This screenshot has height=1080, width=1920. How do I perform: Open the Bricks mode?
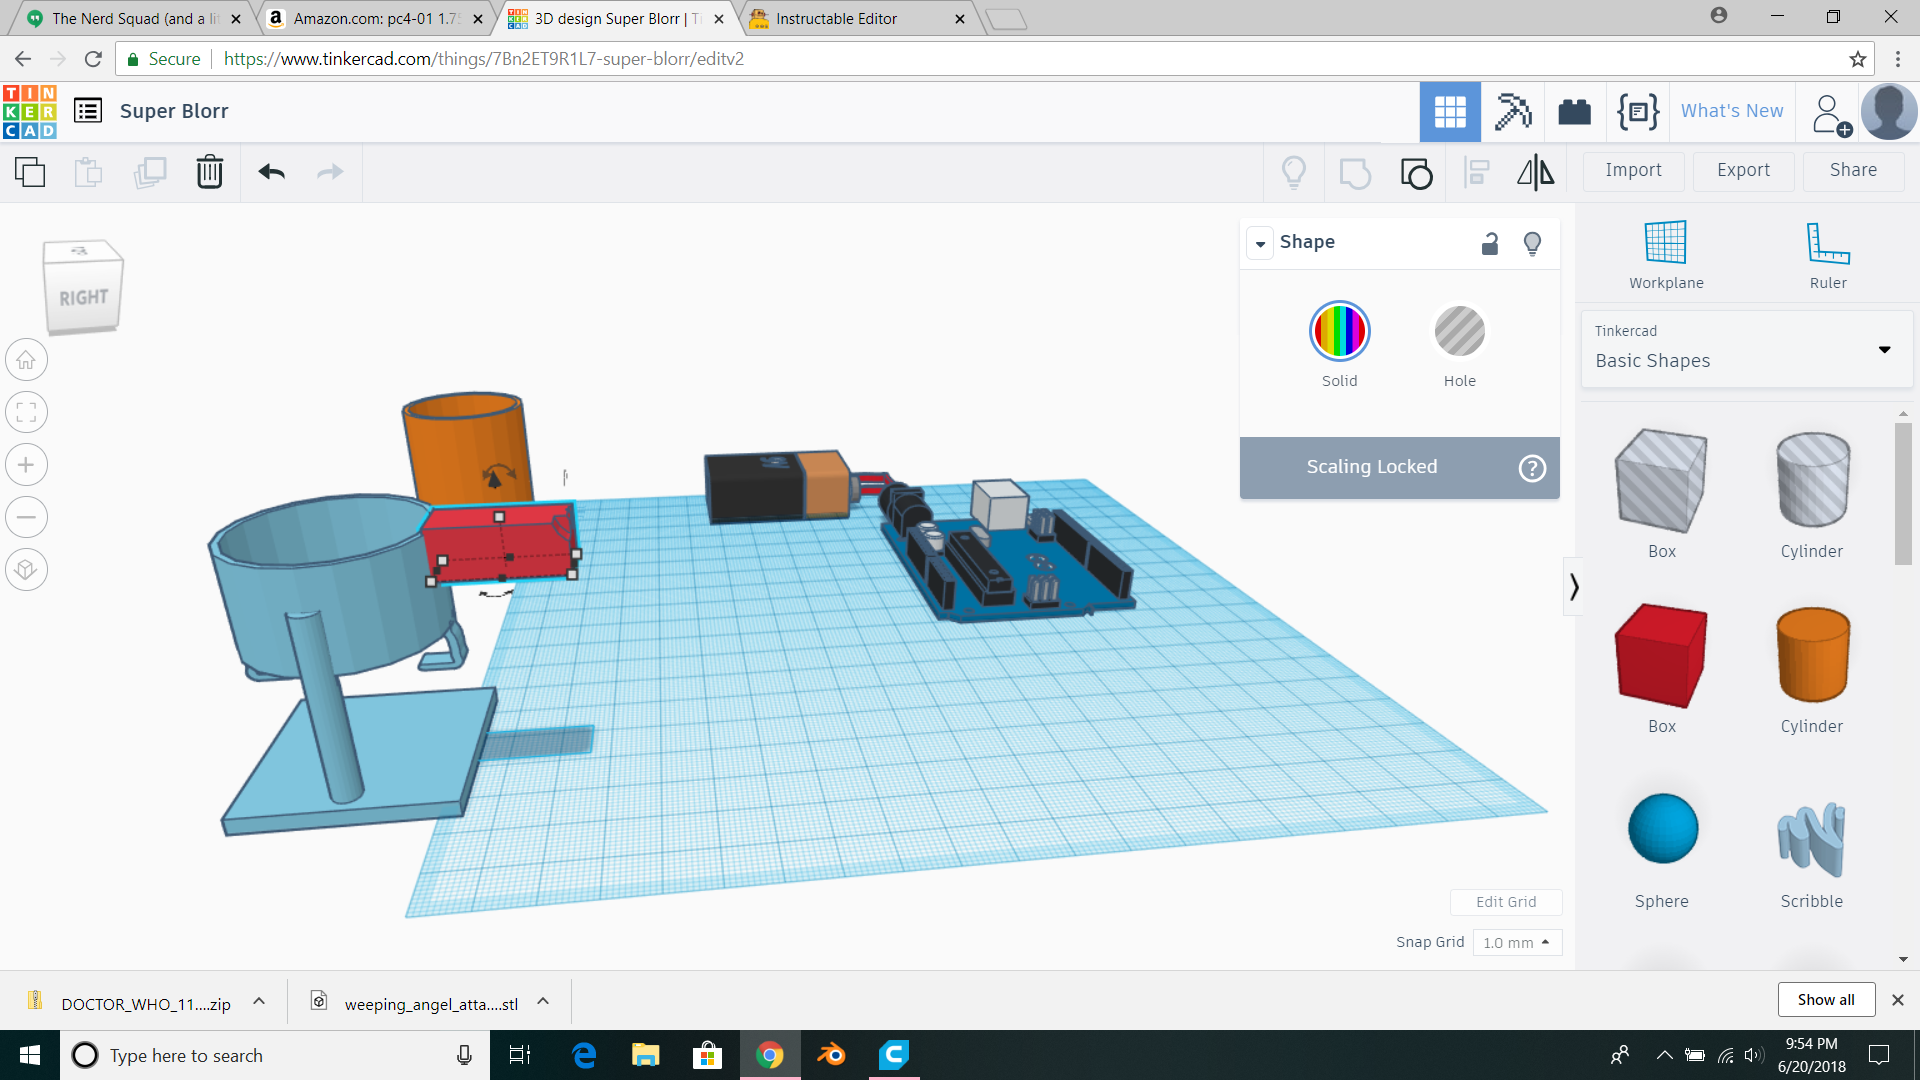pos(1575,112)
